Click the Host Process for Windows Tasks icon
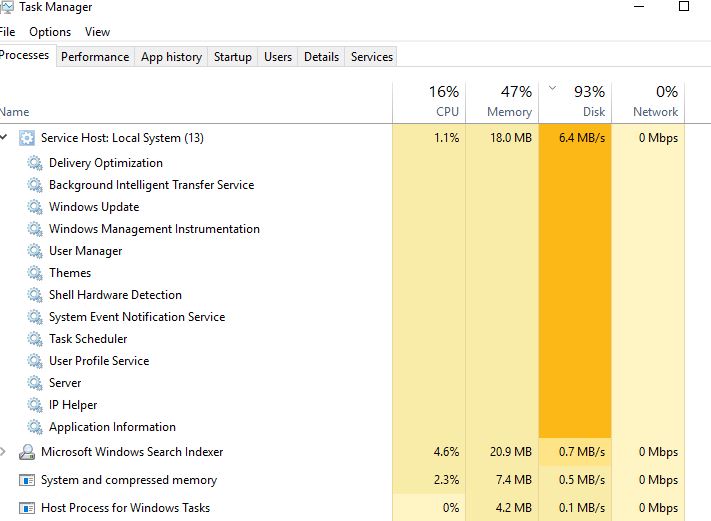711x521 pixels. click(x=27, y=508)
